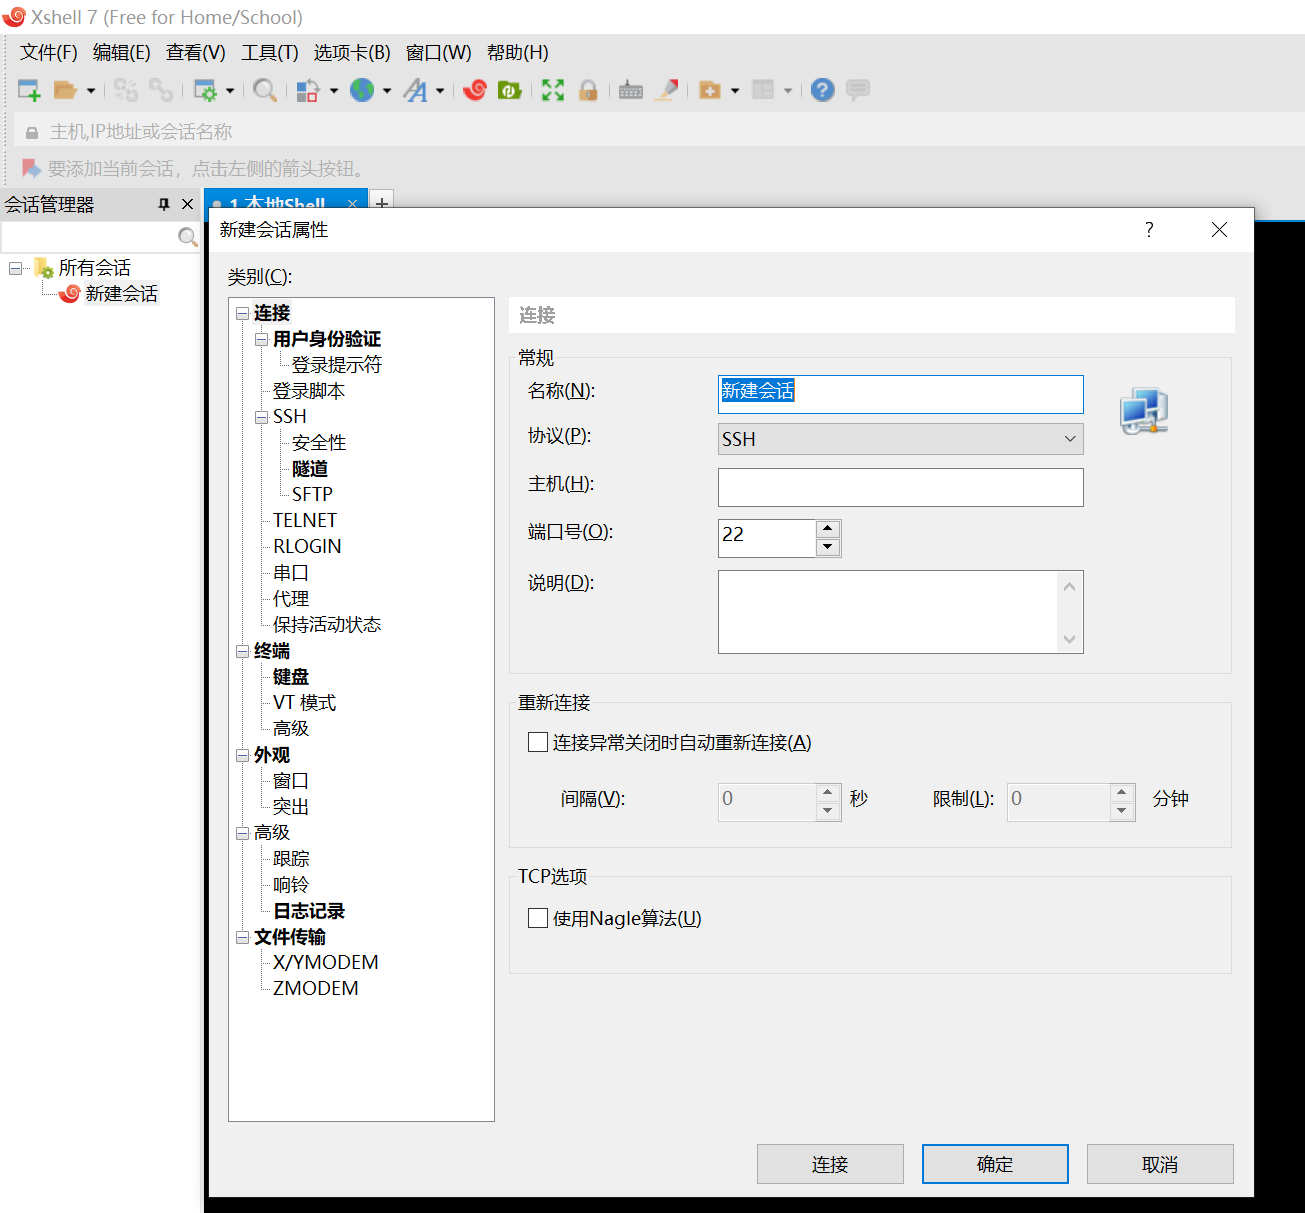Click the orange folder-plus toolbar icon

pyautogui.click(x=710, y=90)
